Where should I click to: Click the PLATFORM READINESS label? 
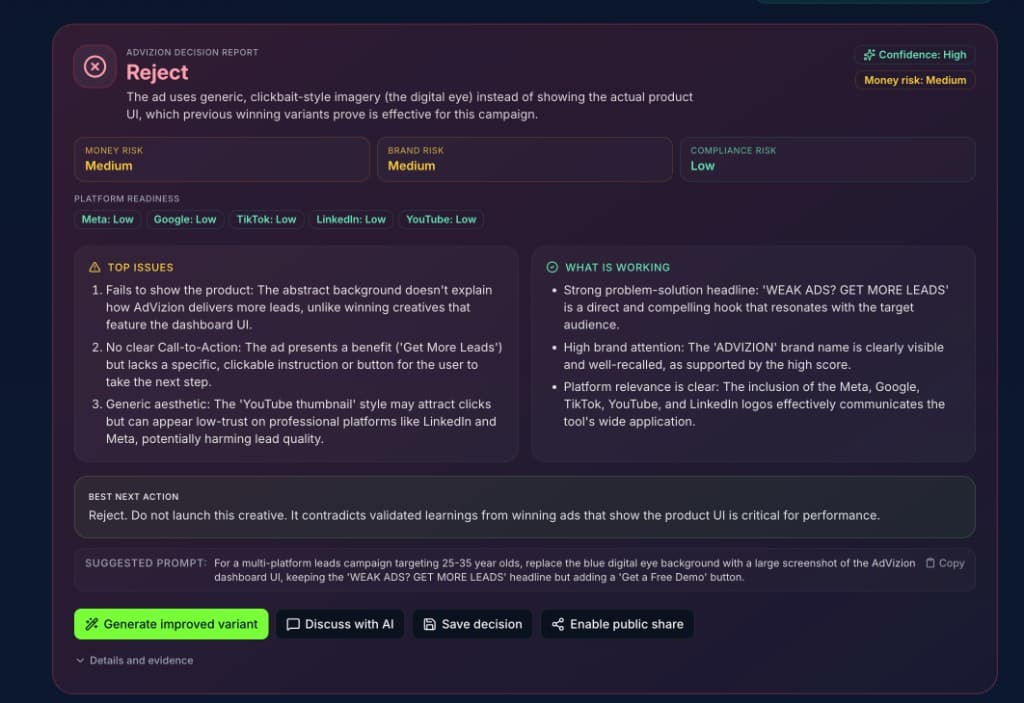(x=127, y=199)
